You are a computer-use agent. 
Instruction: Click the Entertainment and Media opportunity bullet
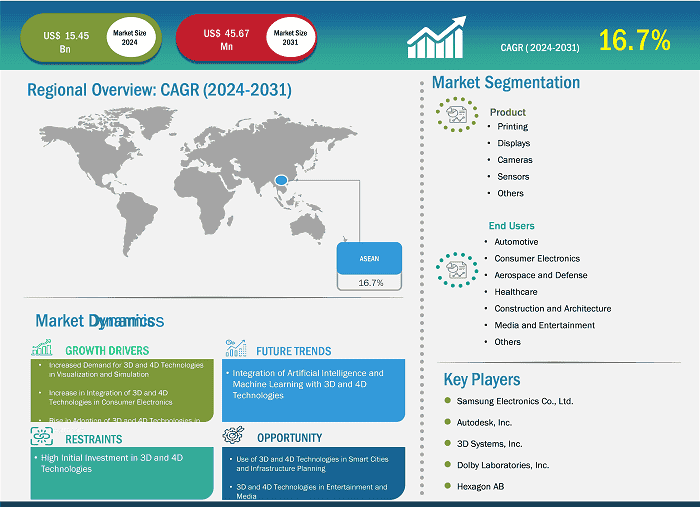coord(312,491)
